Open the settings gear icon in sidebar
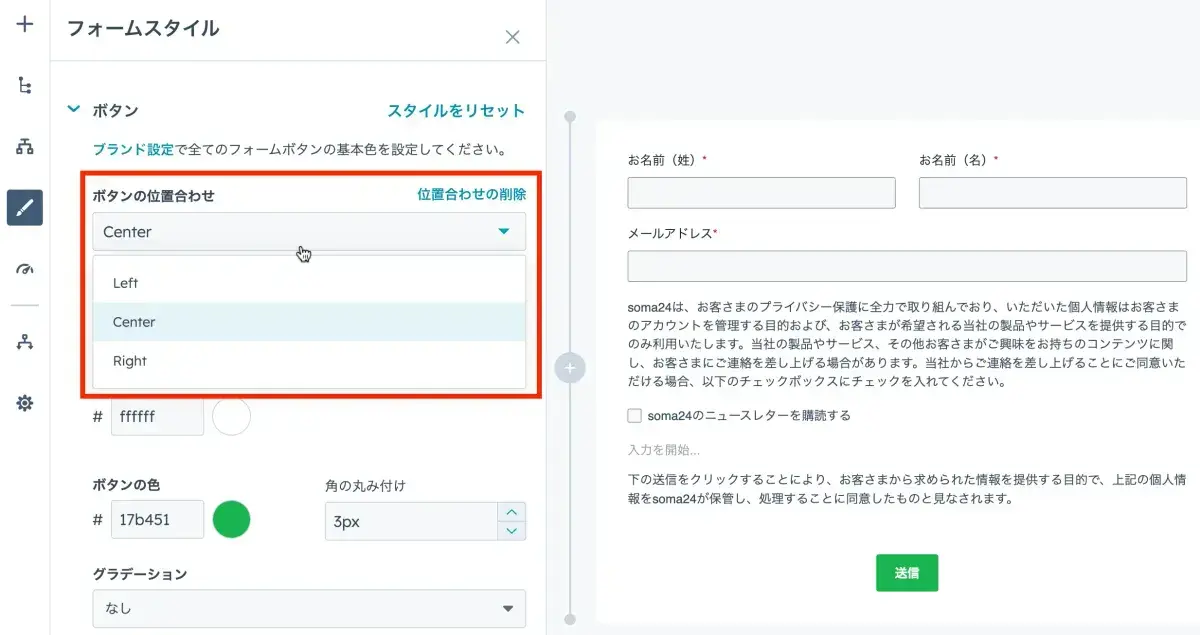 pos(25,403)
